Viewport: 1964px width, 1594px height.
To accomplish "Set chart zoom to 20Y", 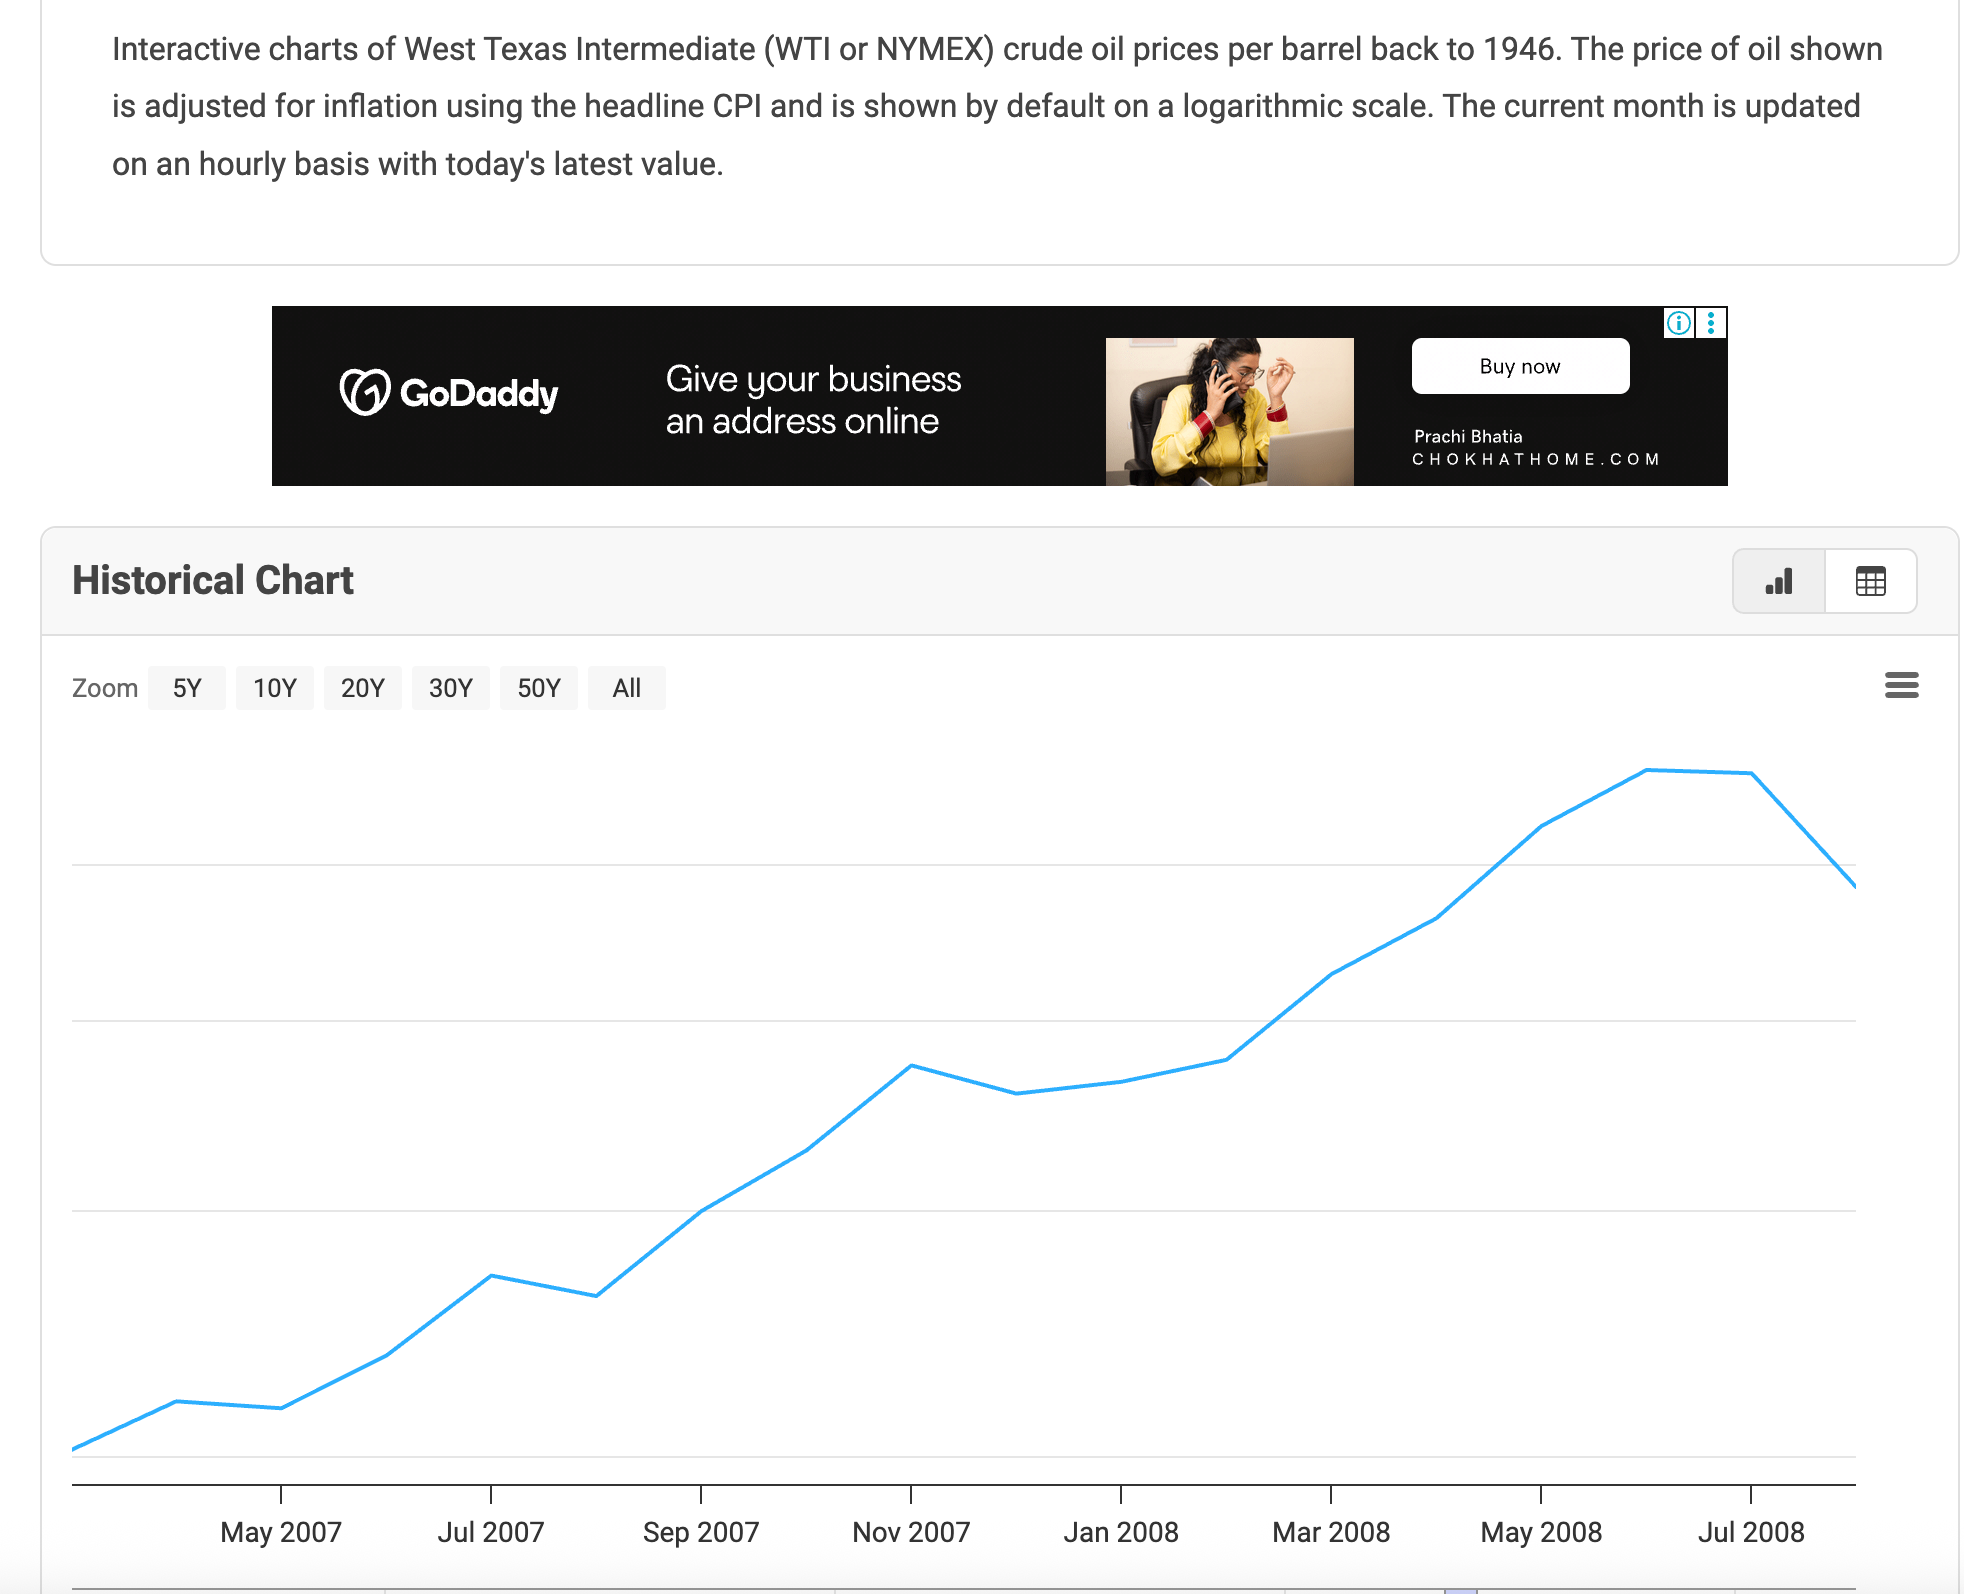I will 362,688.
